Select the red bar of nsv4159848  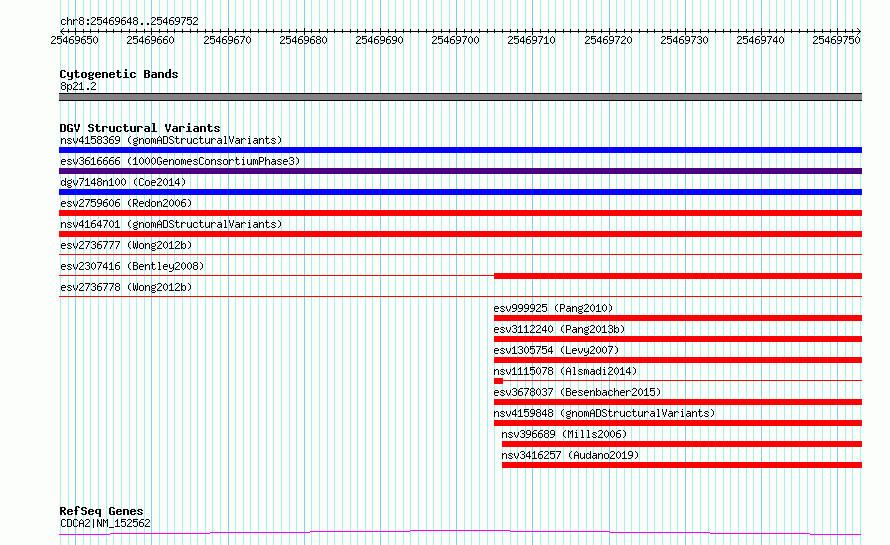678,423
